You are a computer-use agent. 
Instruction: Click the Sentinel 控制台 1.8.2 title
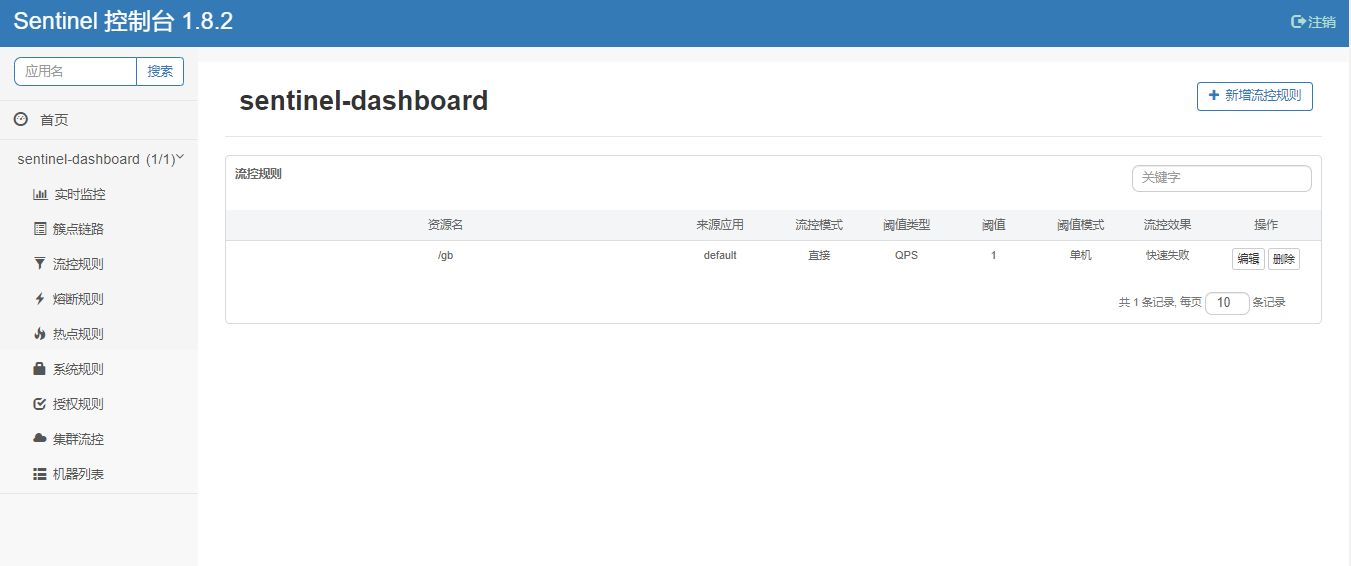pyautogui.click(x=123, y=22)
